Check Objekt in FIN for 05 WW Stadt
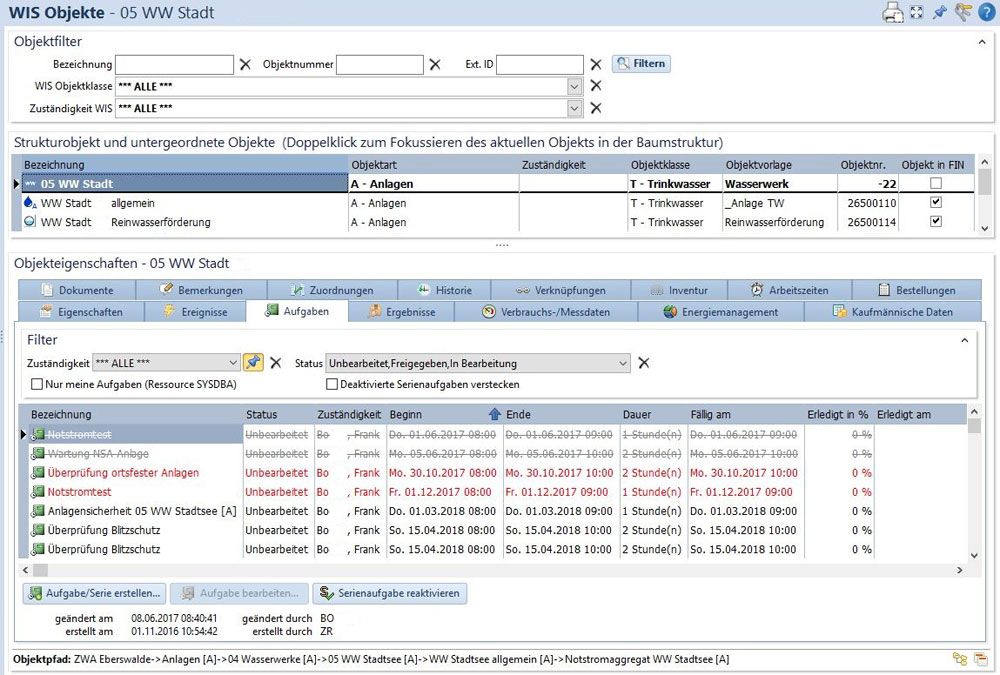The height and width of the screenshot is (675, 1000). tap(934, 184)
